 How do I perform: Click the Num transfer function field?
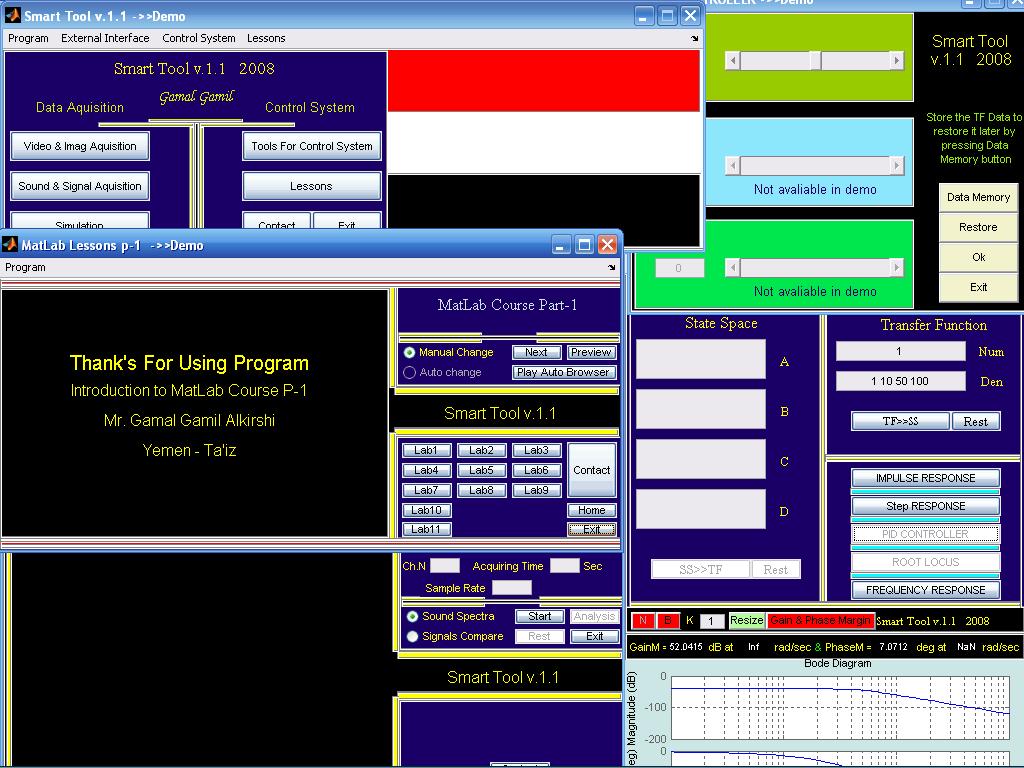coord(900,351)
